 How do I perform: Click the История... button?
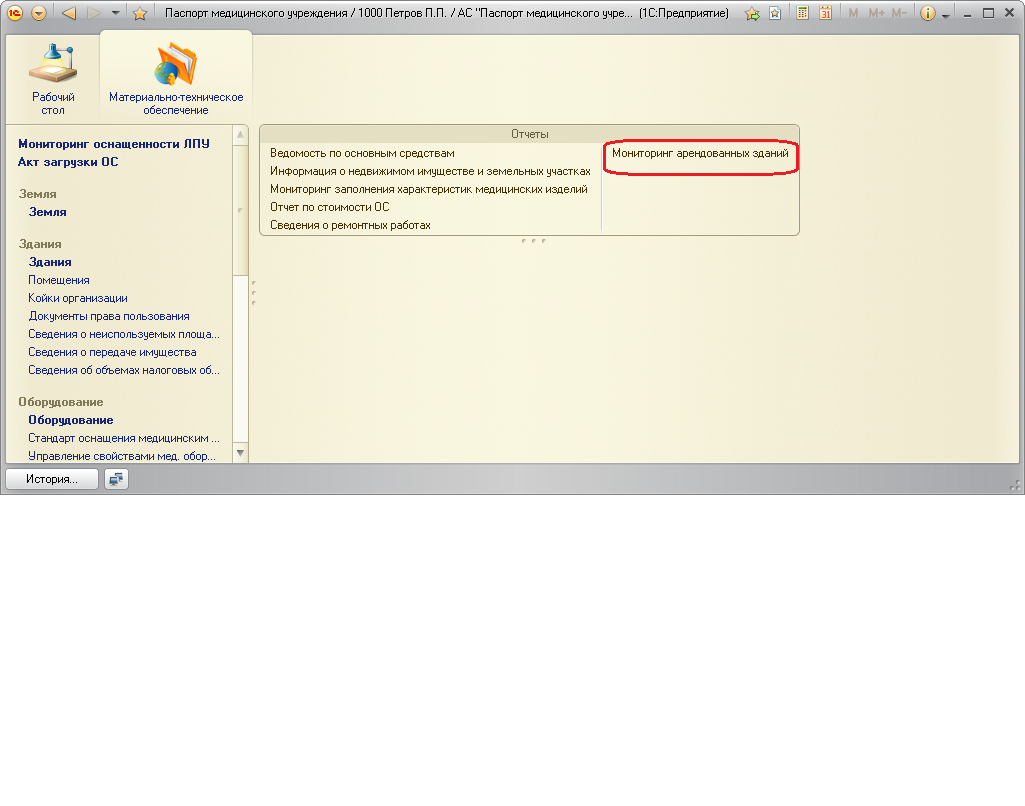tap(52, 479)
